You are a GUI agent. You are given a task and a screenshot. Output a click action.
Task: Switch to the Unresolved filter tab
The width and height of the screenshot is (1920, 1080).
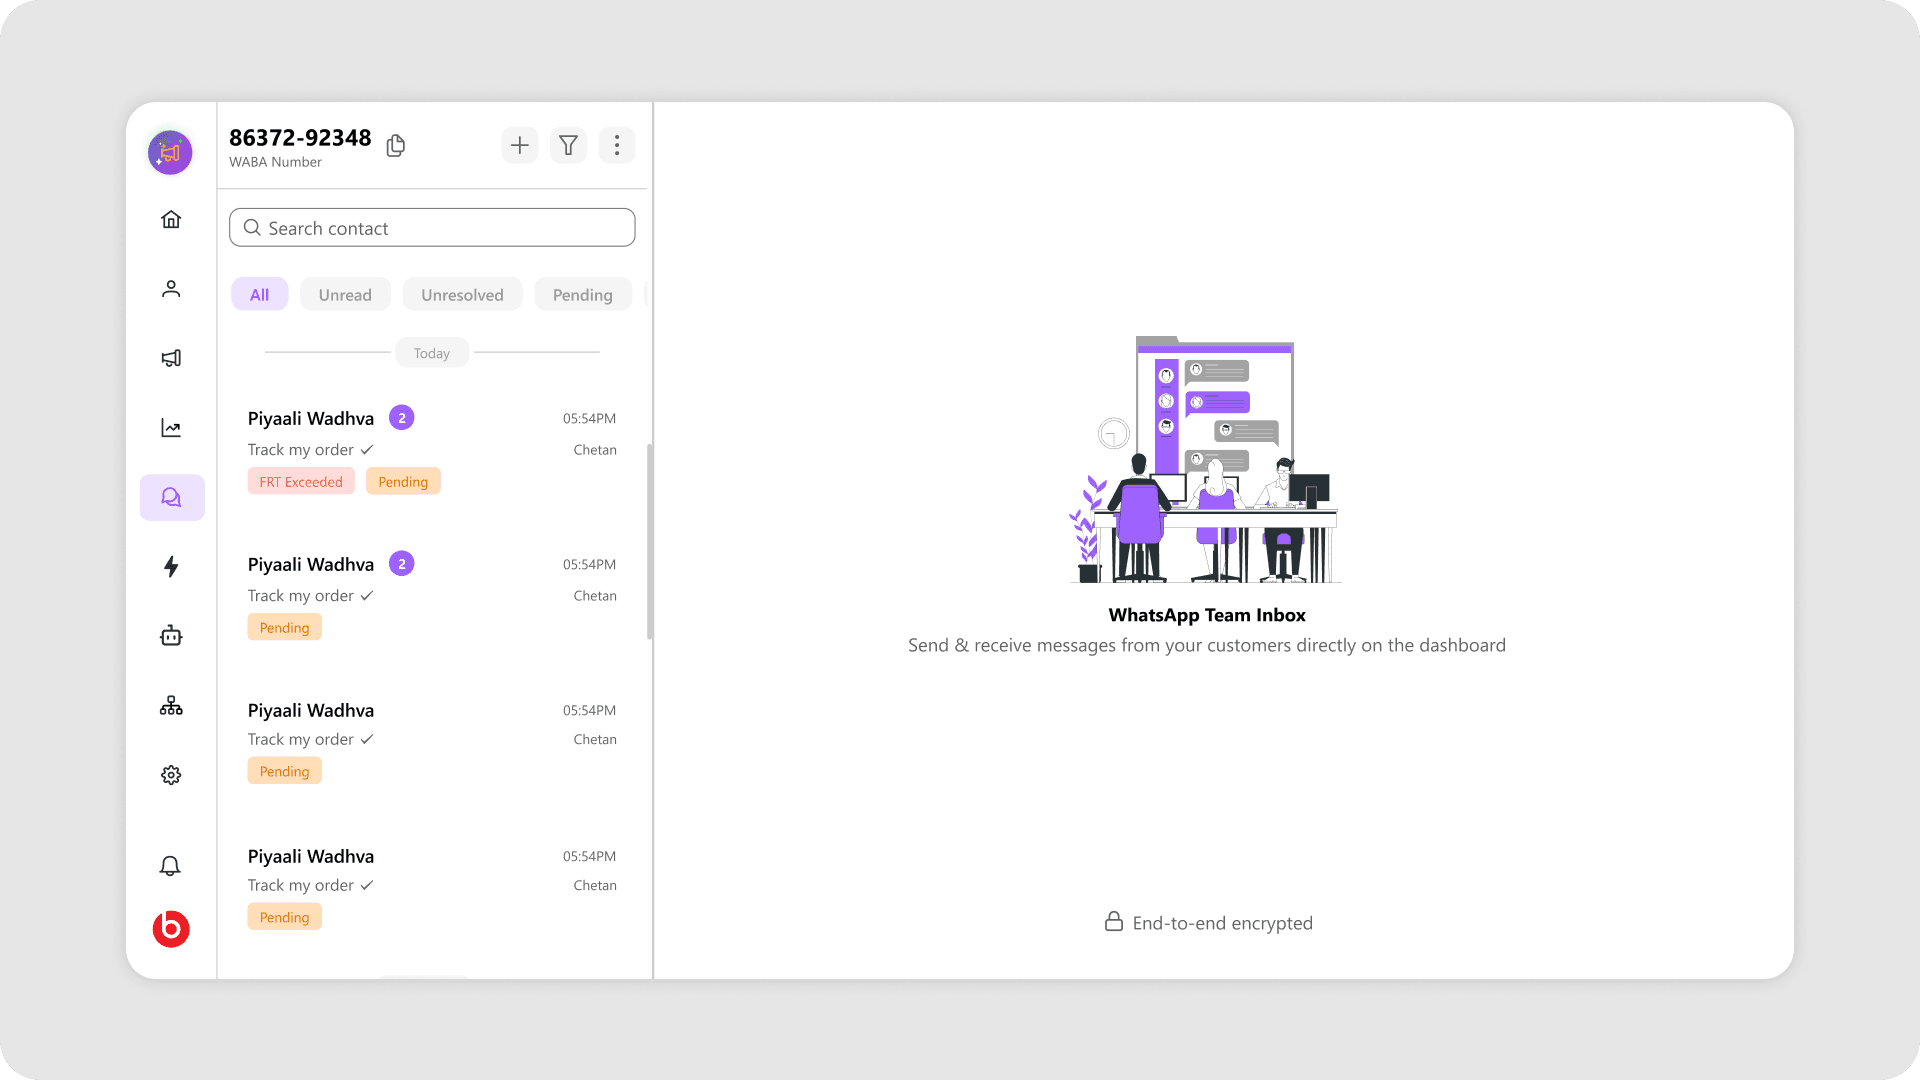[x=462, y=294]
